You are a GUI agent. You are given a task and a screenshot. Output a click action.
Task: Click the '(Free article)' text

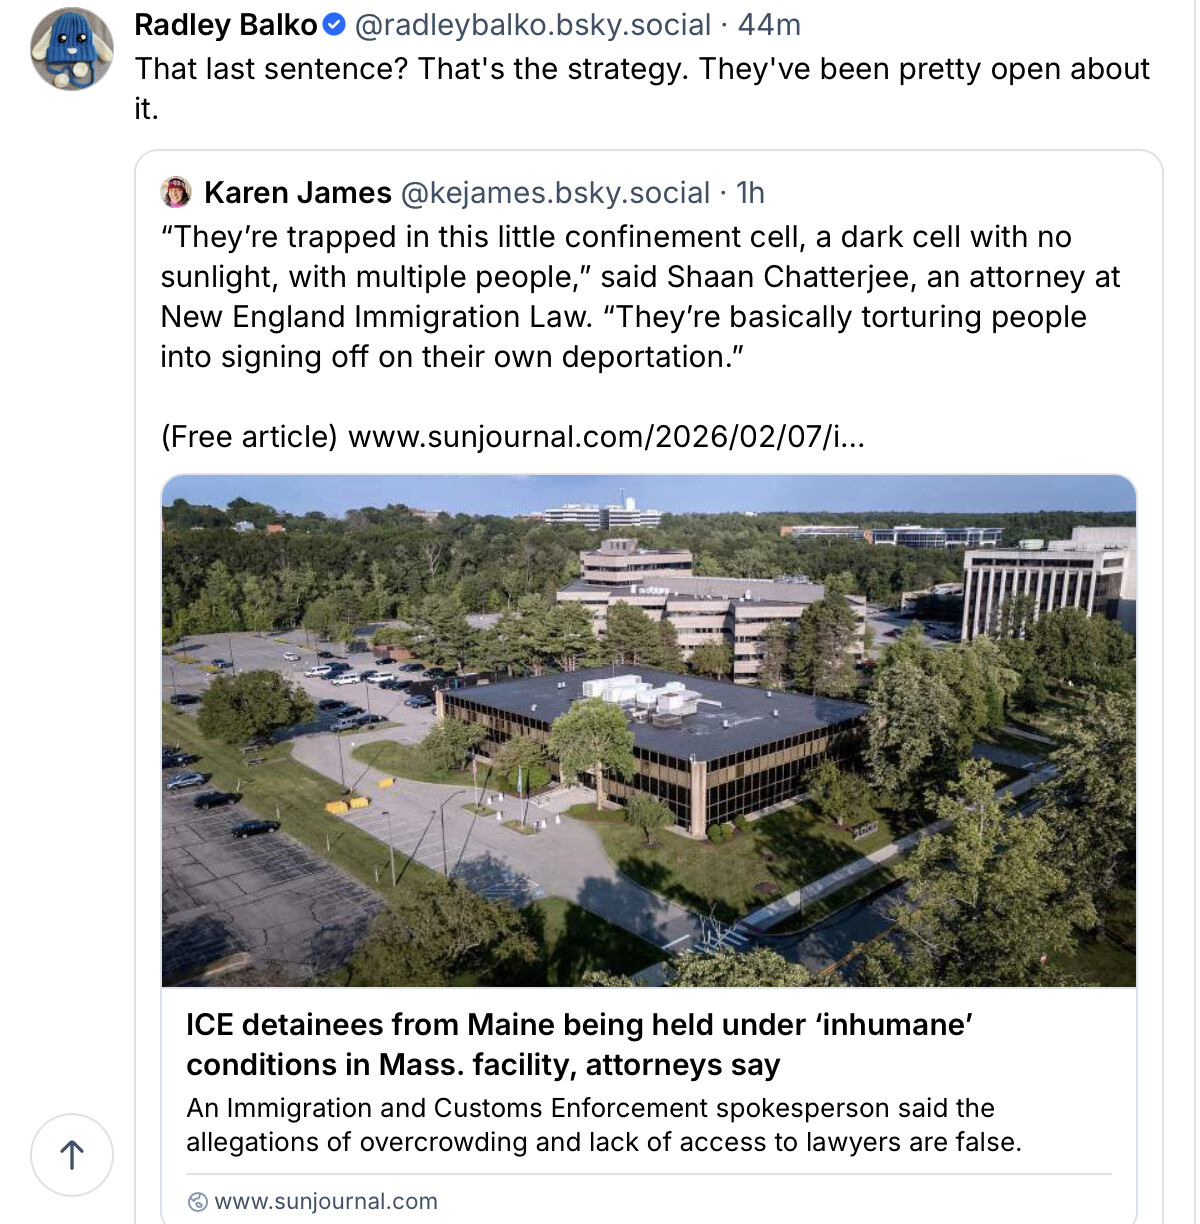249,437
